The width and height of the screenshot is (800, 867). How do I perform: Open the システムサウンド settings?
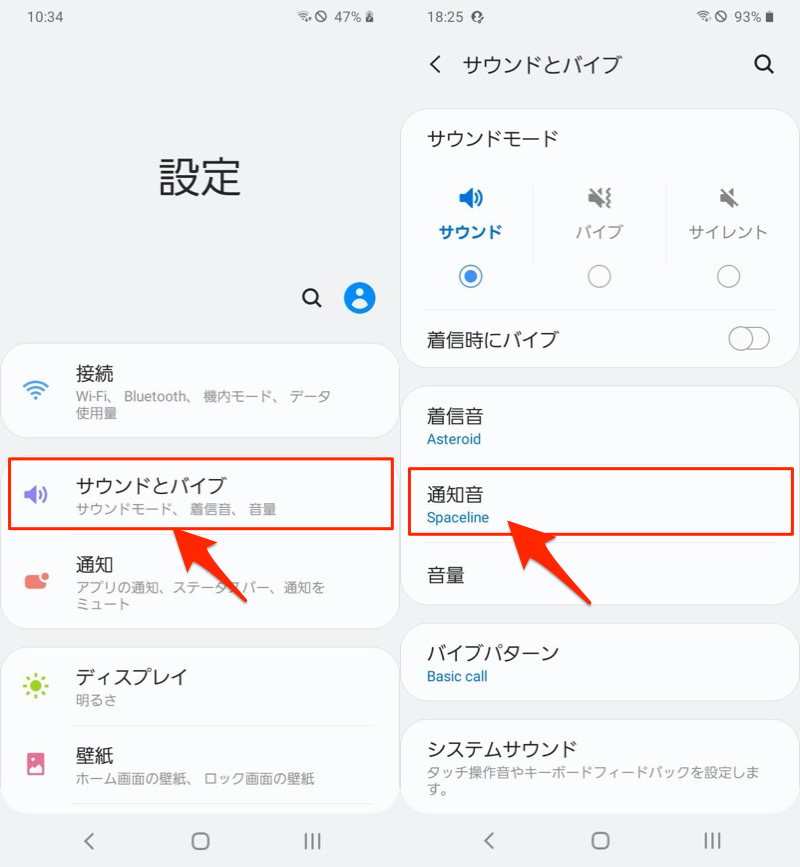[600, 766]
